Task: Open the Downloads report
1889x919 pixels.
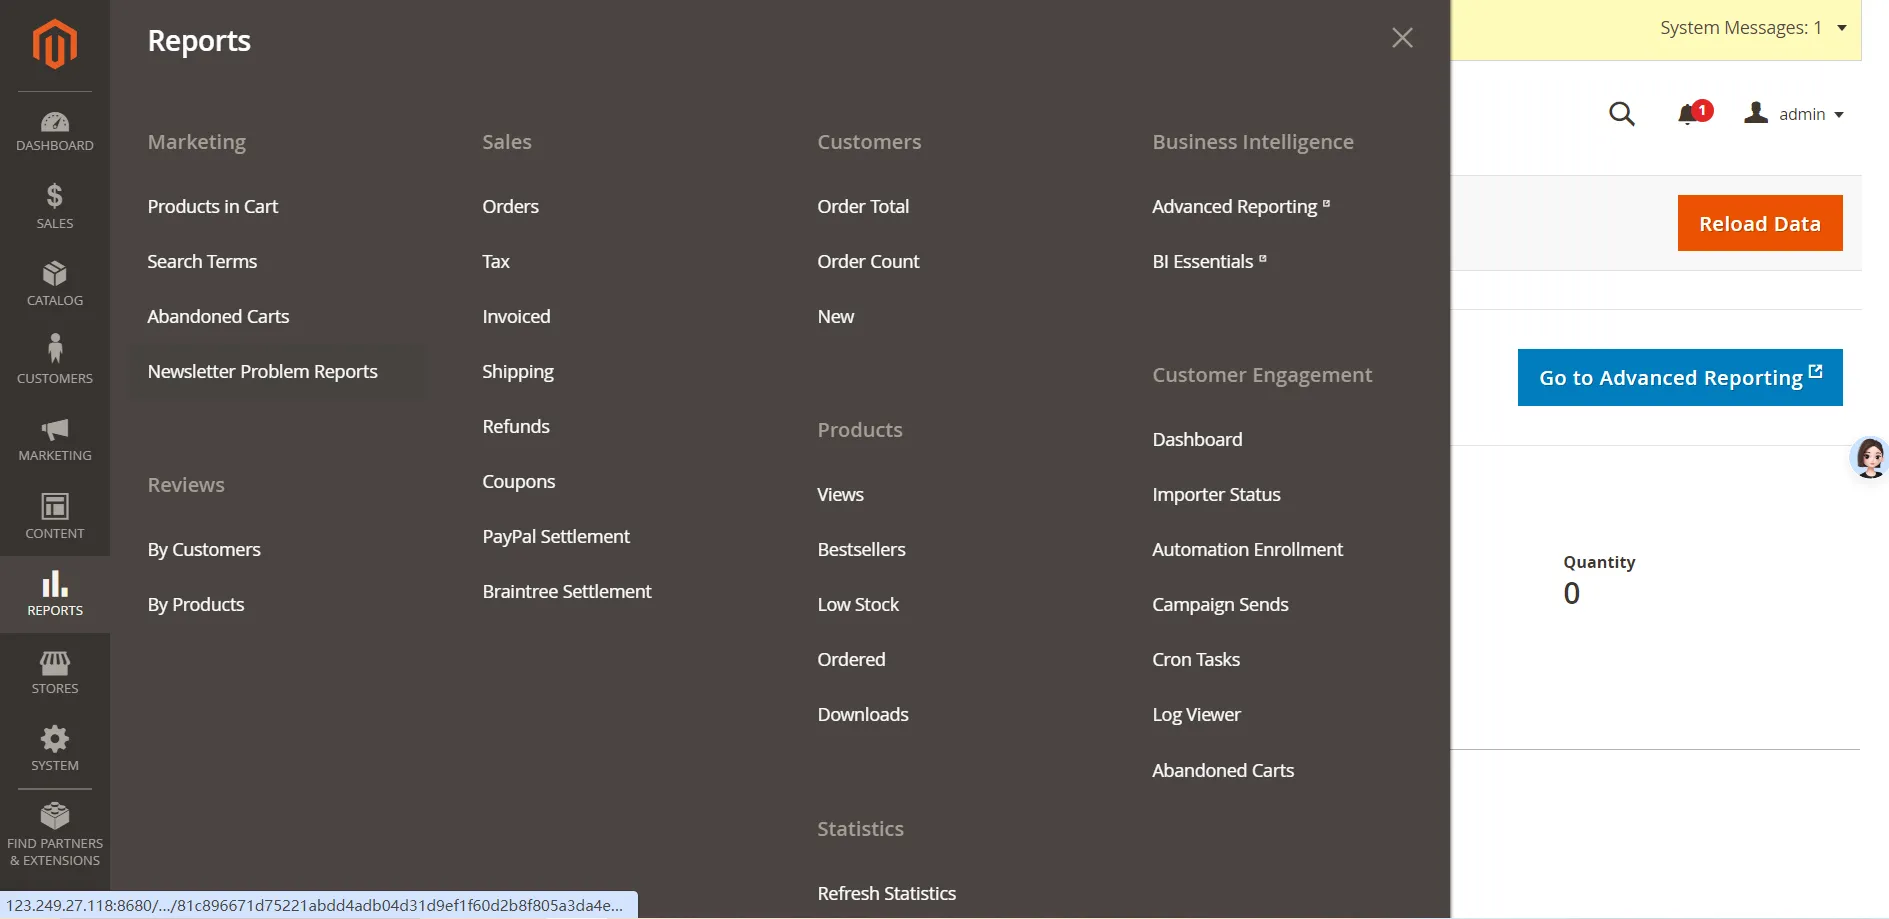Action: tap(863, 715)
